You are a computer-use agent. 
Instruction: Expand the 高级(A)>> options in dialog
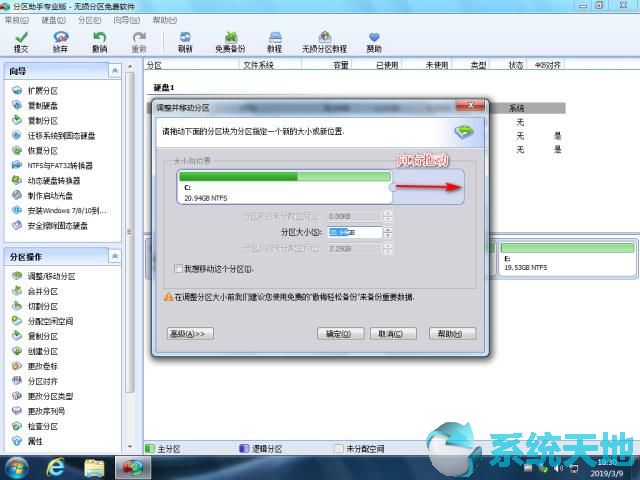pos(189,333)
